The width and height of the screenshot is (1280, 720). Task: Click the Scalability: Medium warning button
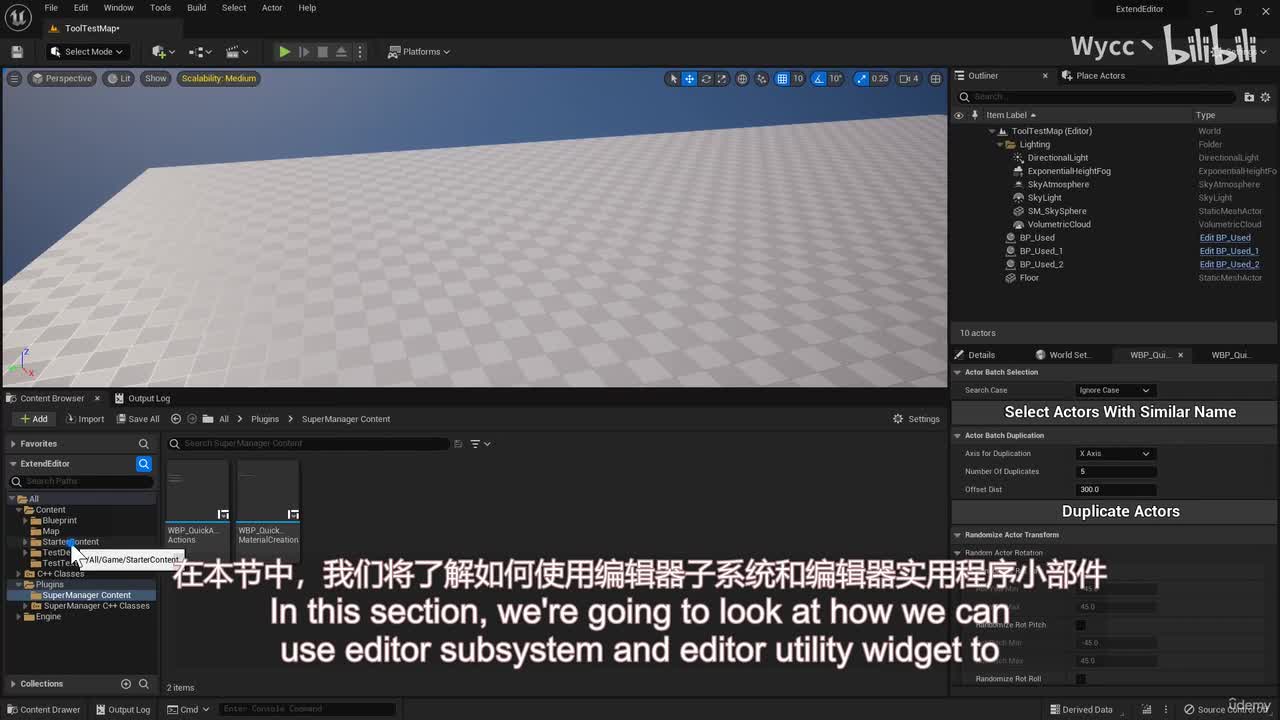[219, 78]
